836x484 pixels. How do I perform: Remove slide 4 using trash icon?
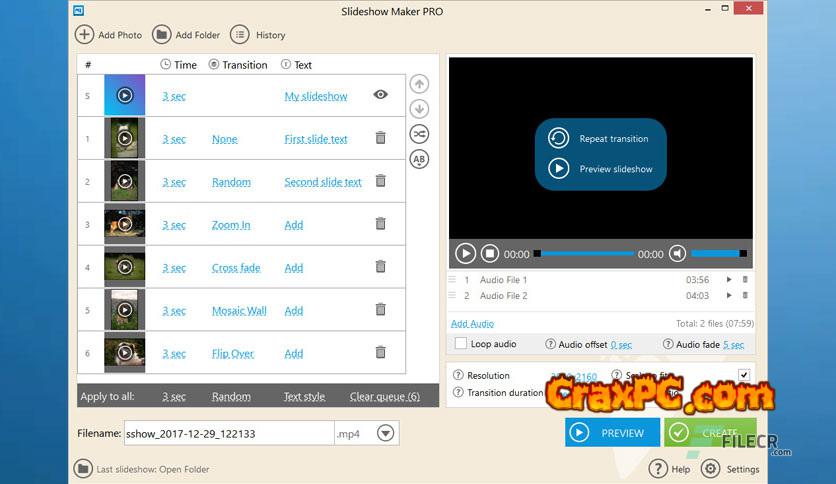[x=381, y=266]
